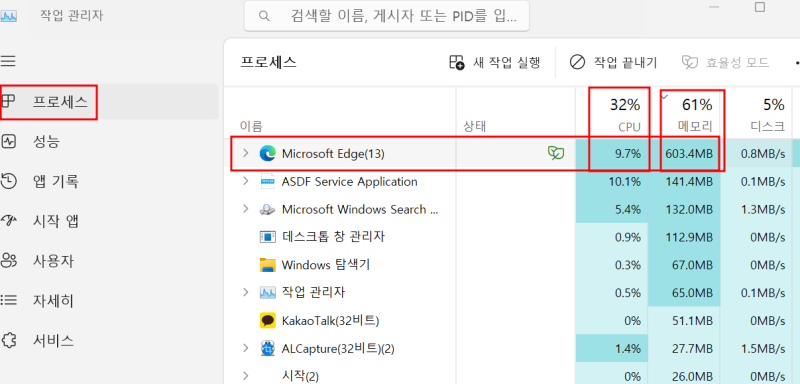Image resolution: width=800 pixels, height=384 pixels.
Task: Open the hamburger navigation menu
Action: coord(8,62)
